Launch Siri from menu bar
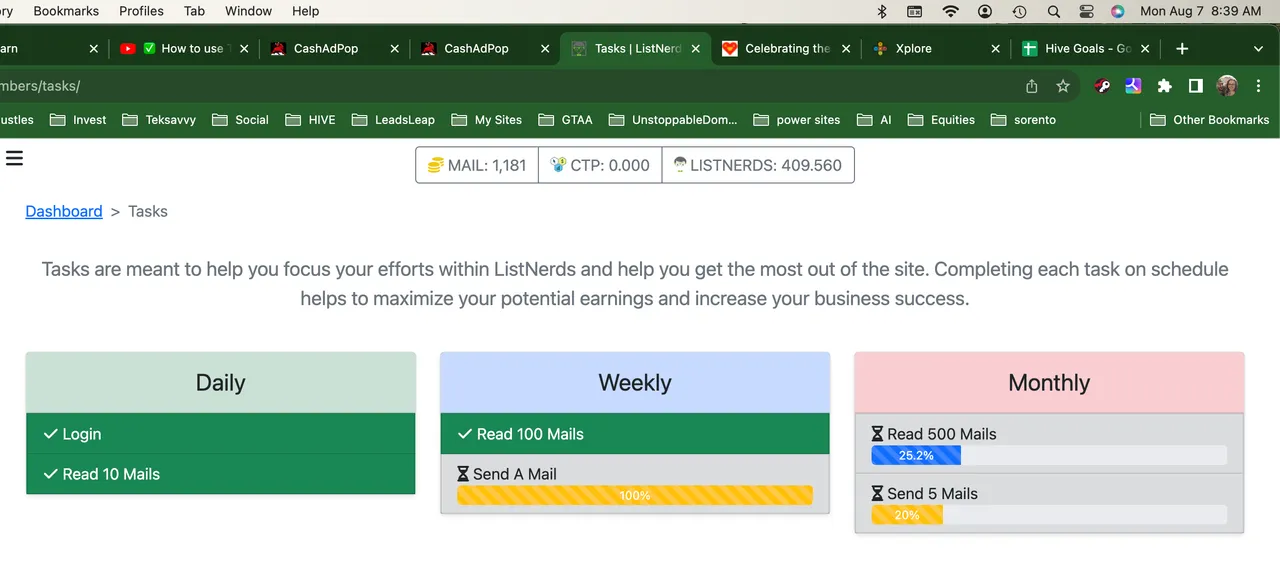Image resolution: width=1280 pixels, height=579 pixels. click(1118, 11)
